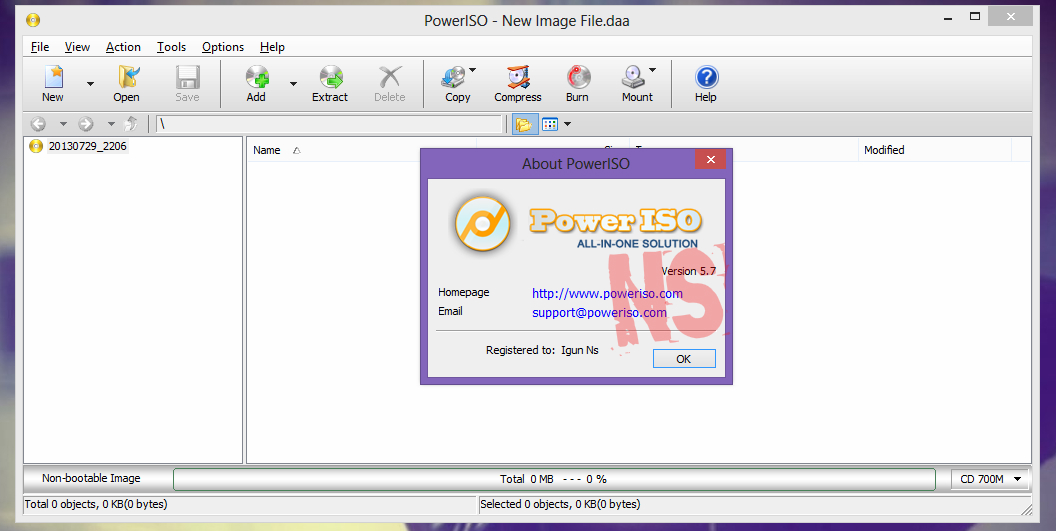Click the Up one level icon
Image resolution: width=1056 pixels, height=531 pixels.
pos(131,124)
